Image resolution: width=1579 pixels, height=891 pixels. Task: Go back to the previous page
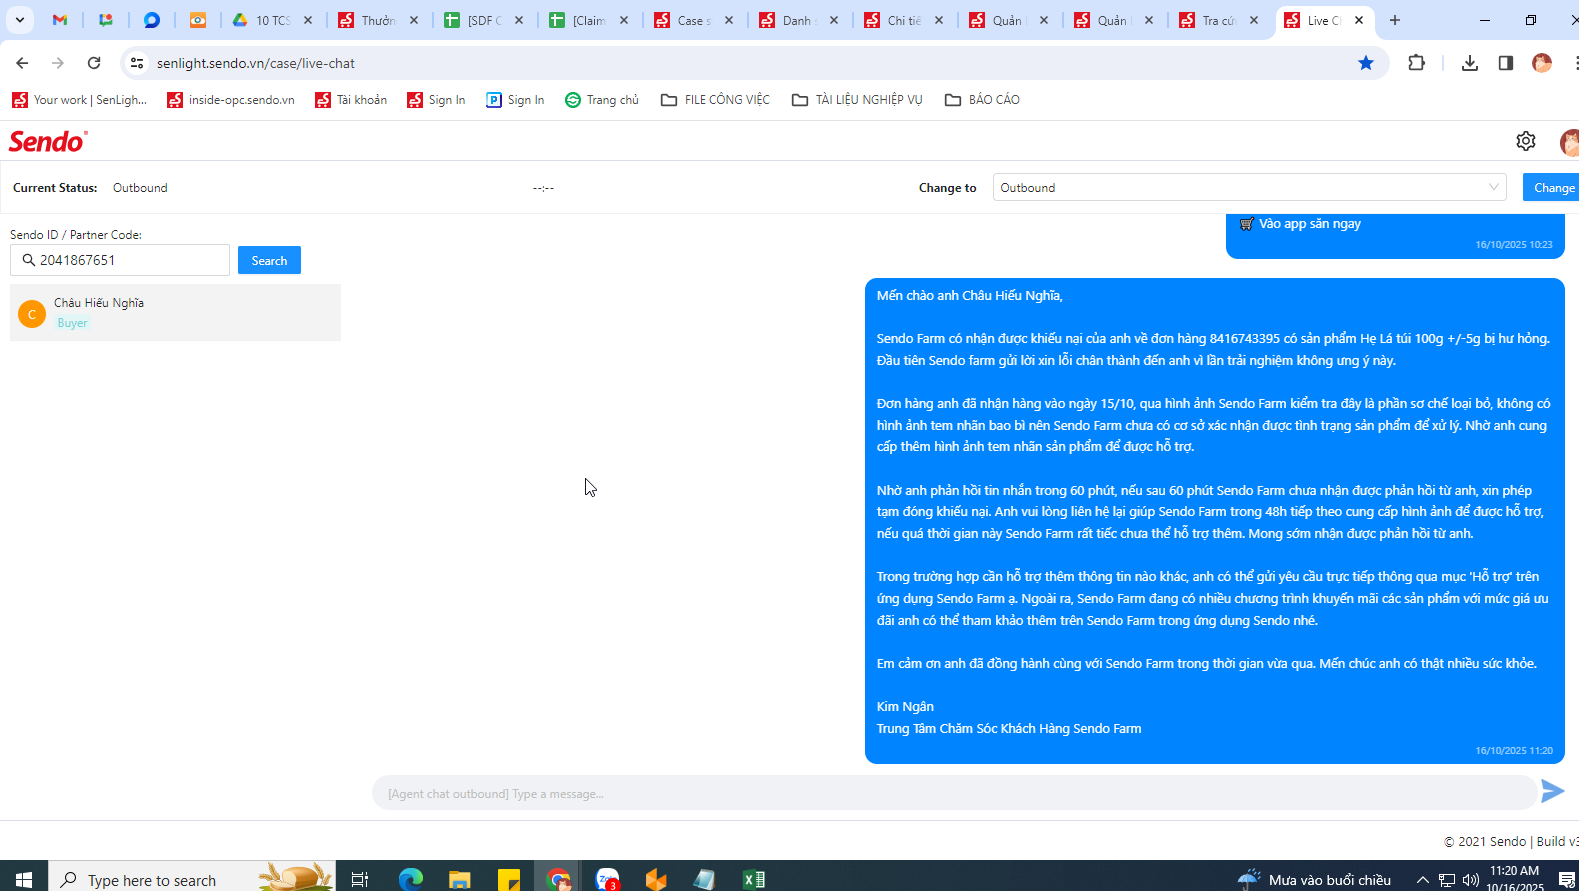pyautogui.click(x=22, y=63)
